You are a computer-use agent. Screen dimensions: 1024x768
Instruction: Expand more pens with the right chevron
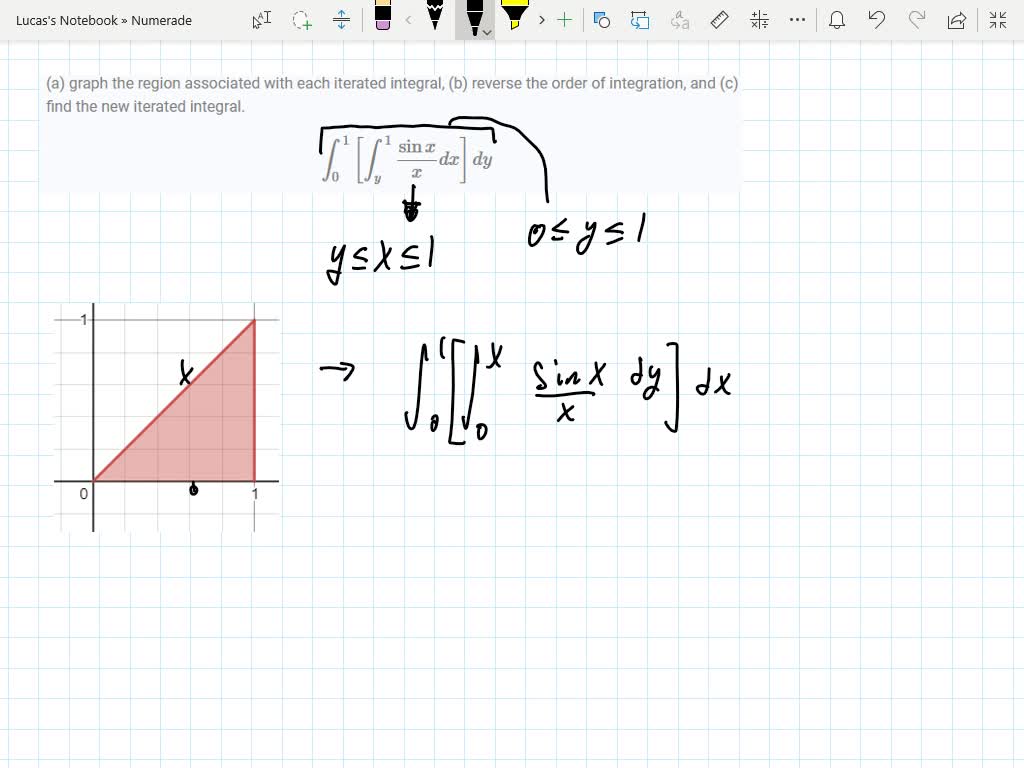(x=541, y=20)
